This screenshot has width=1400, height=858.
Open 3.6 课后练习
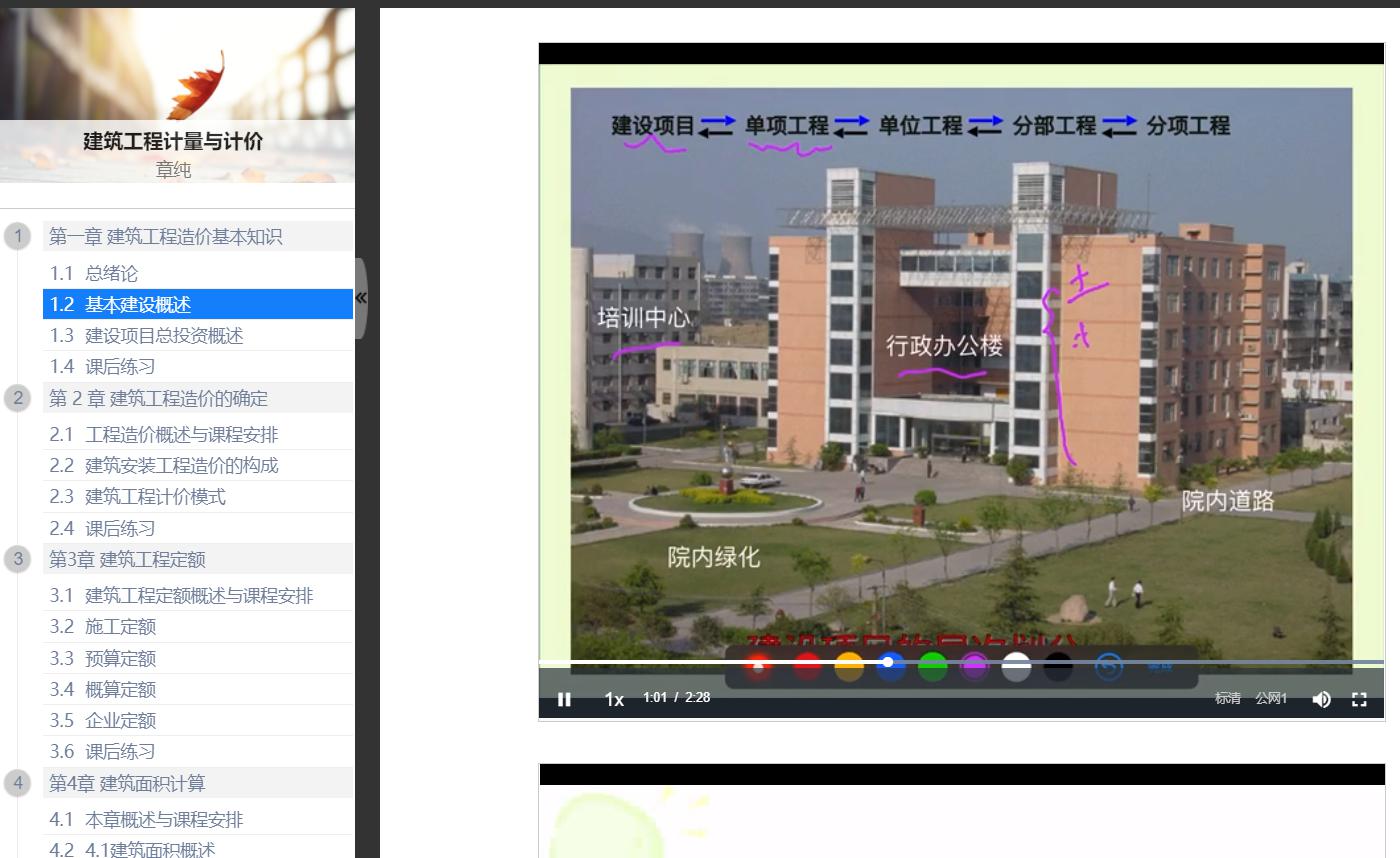(198, 751)
